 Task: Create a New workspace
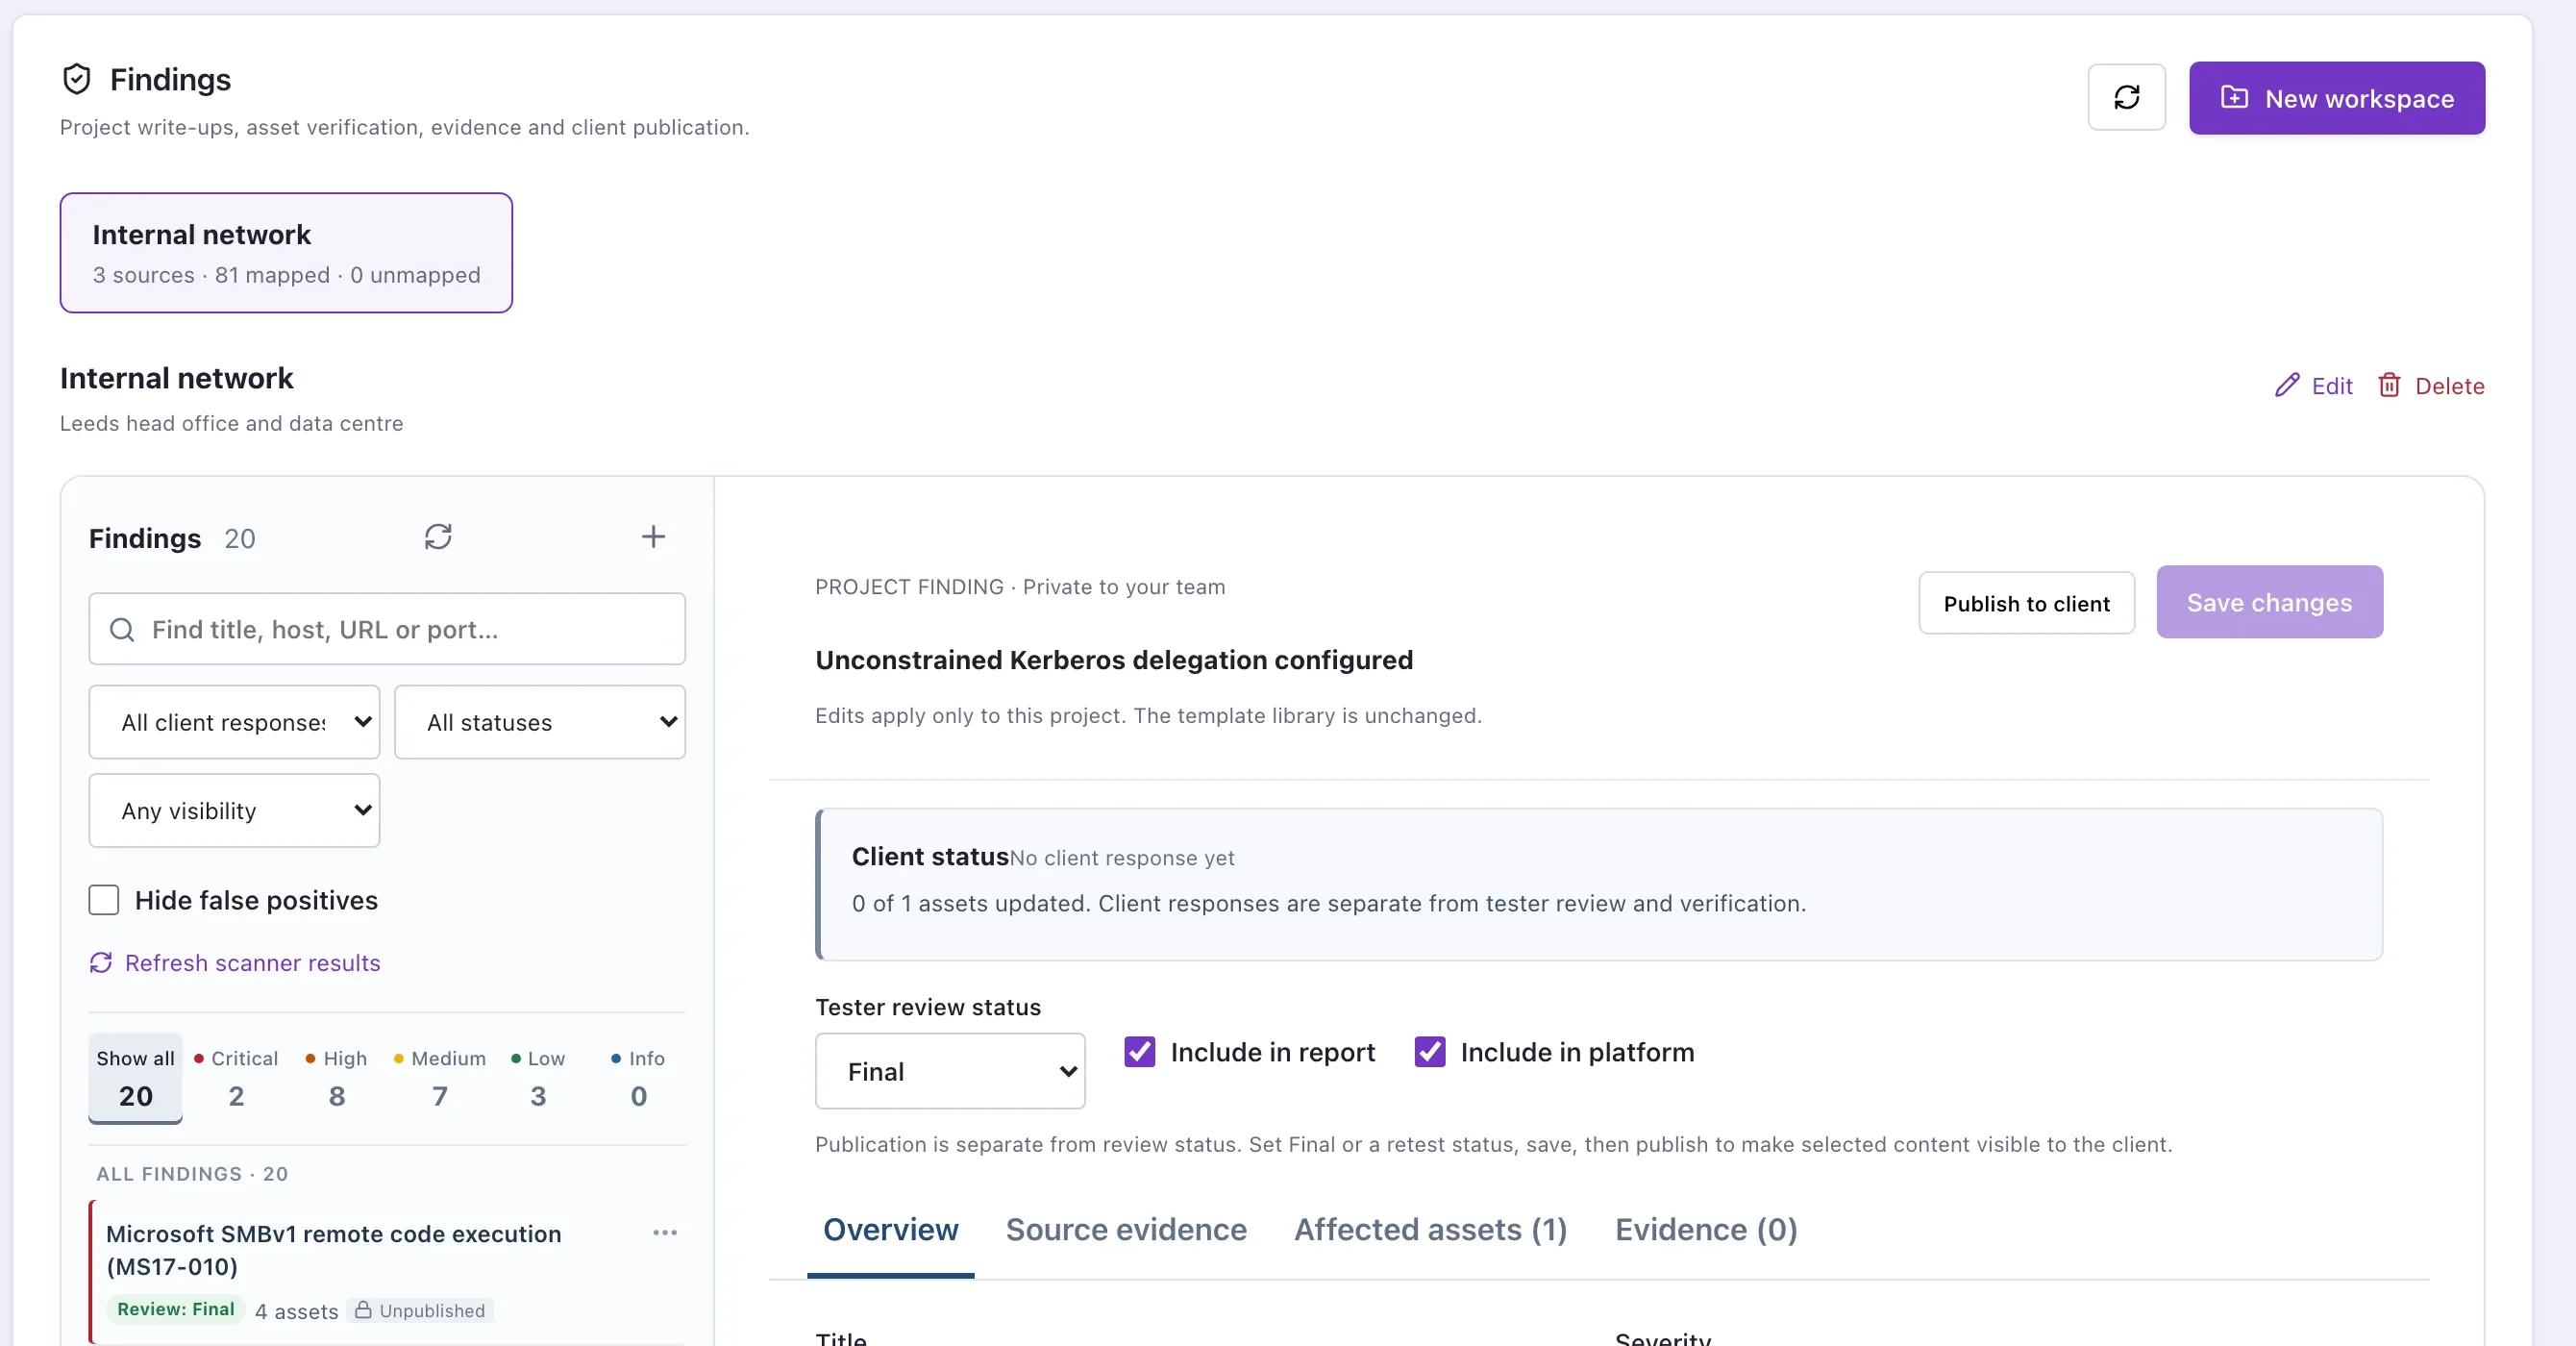pyautogui.click(x=2336, y=98)
